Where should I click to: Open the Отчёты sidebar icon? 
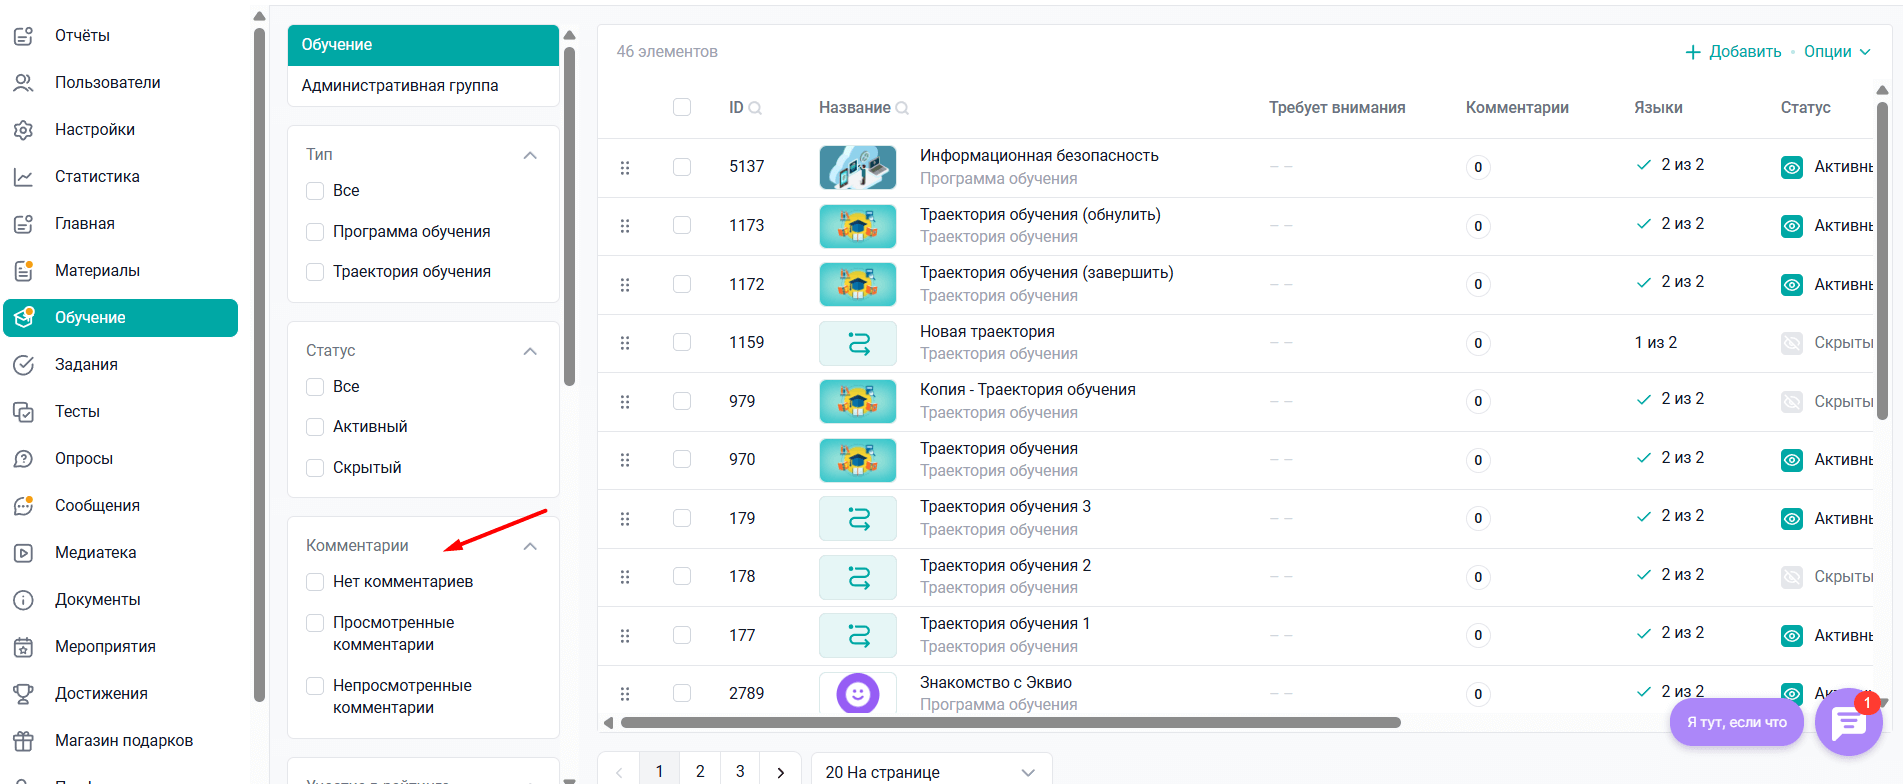point(23,36)
